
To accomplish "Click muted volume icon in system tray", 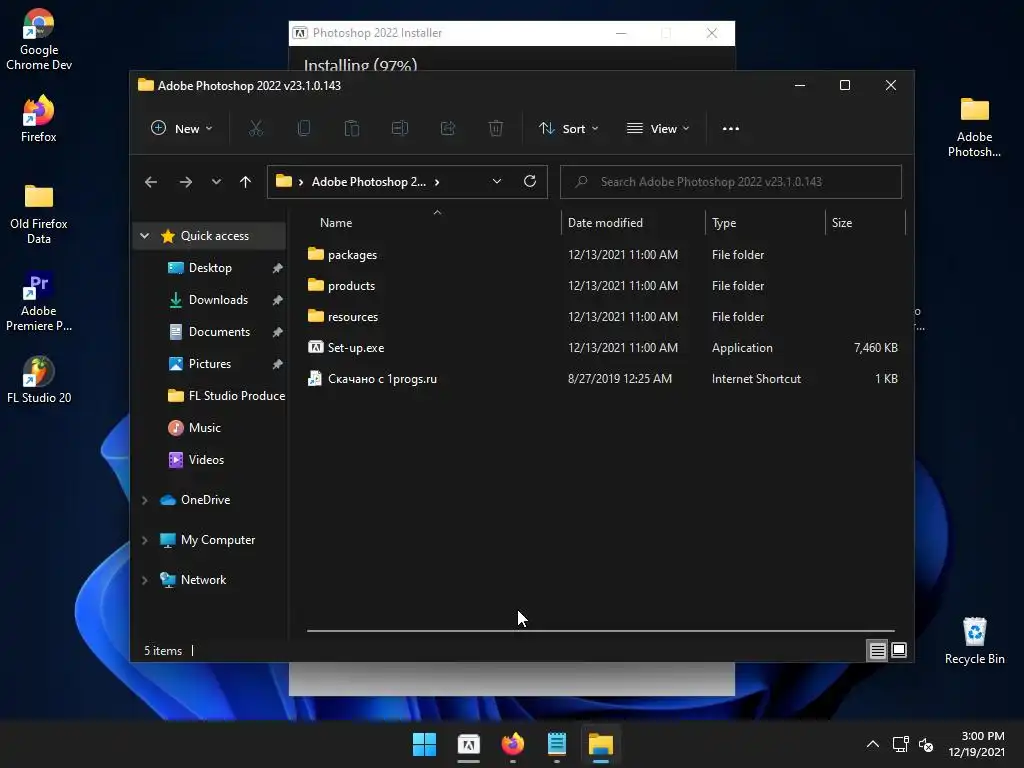I will click(926, 744).
